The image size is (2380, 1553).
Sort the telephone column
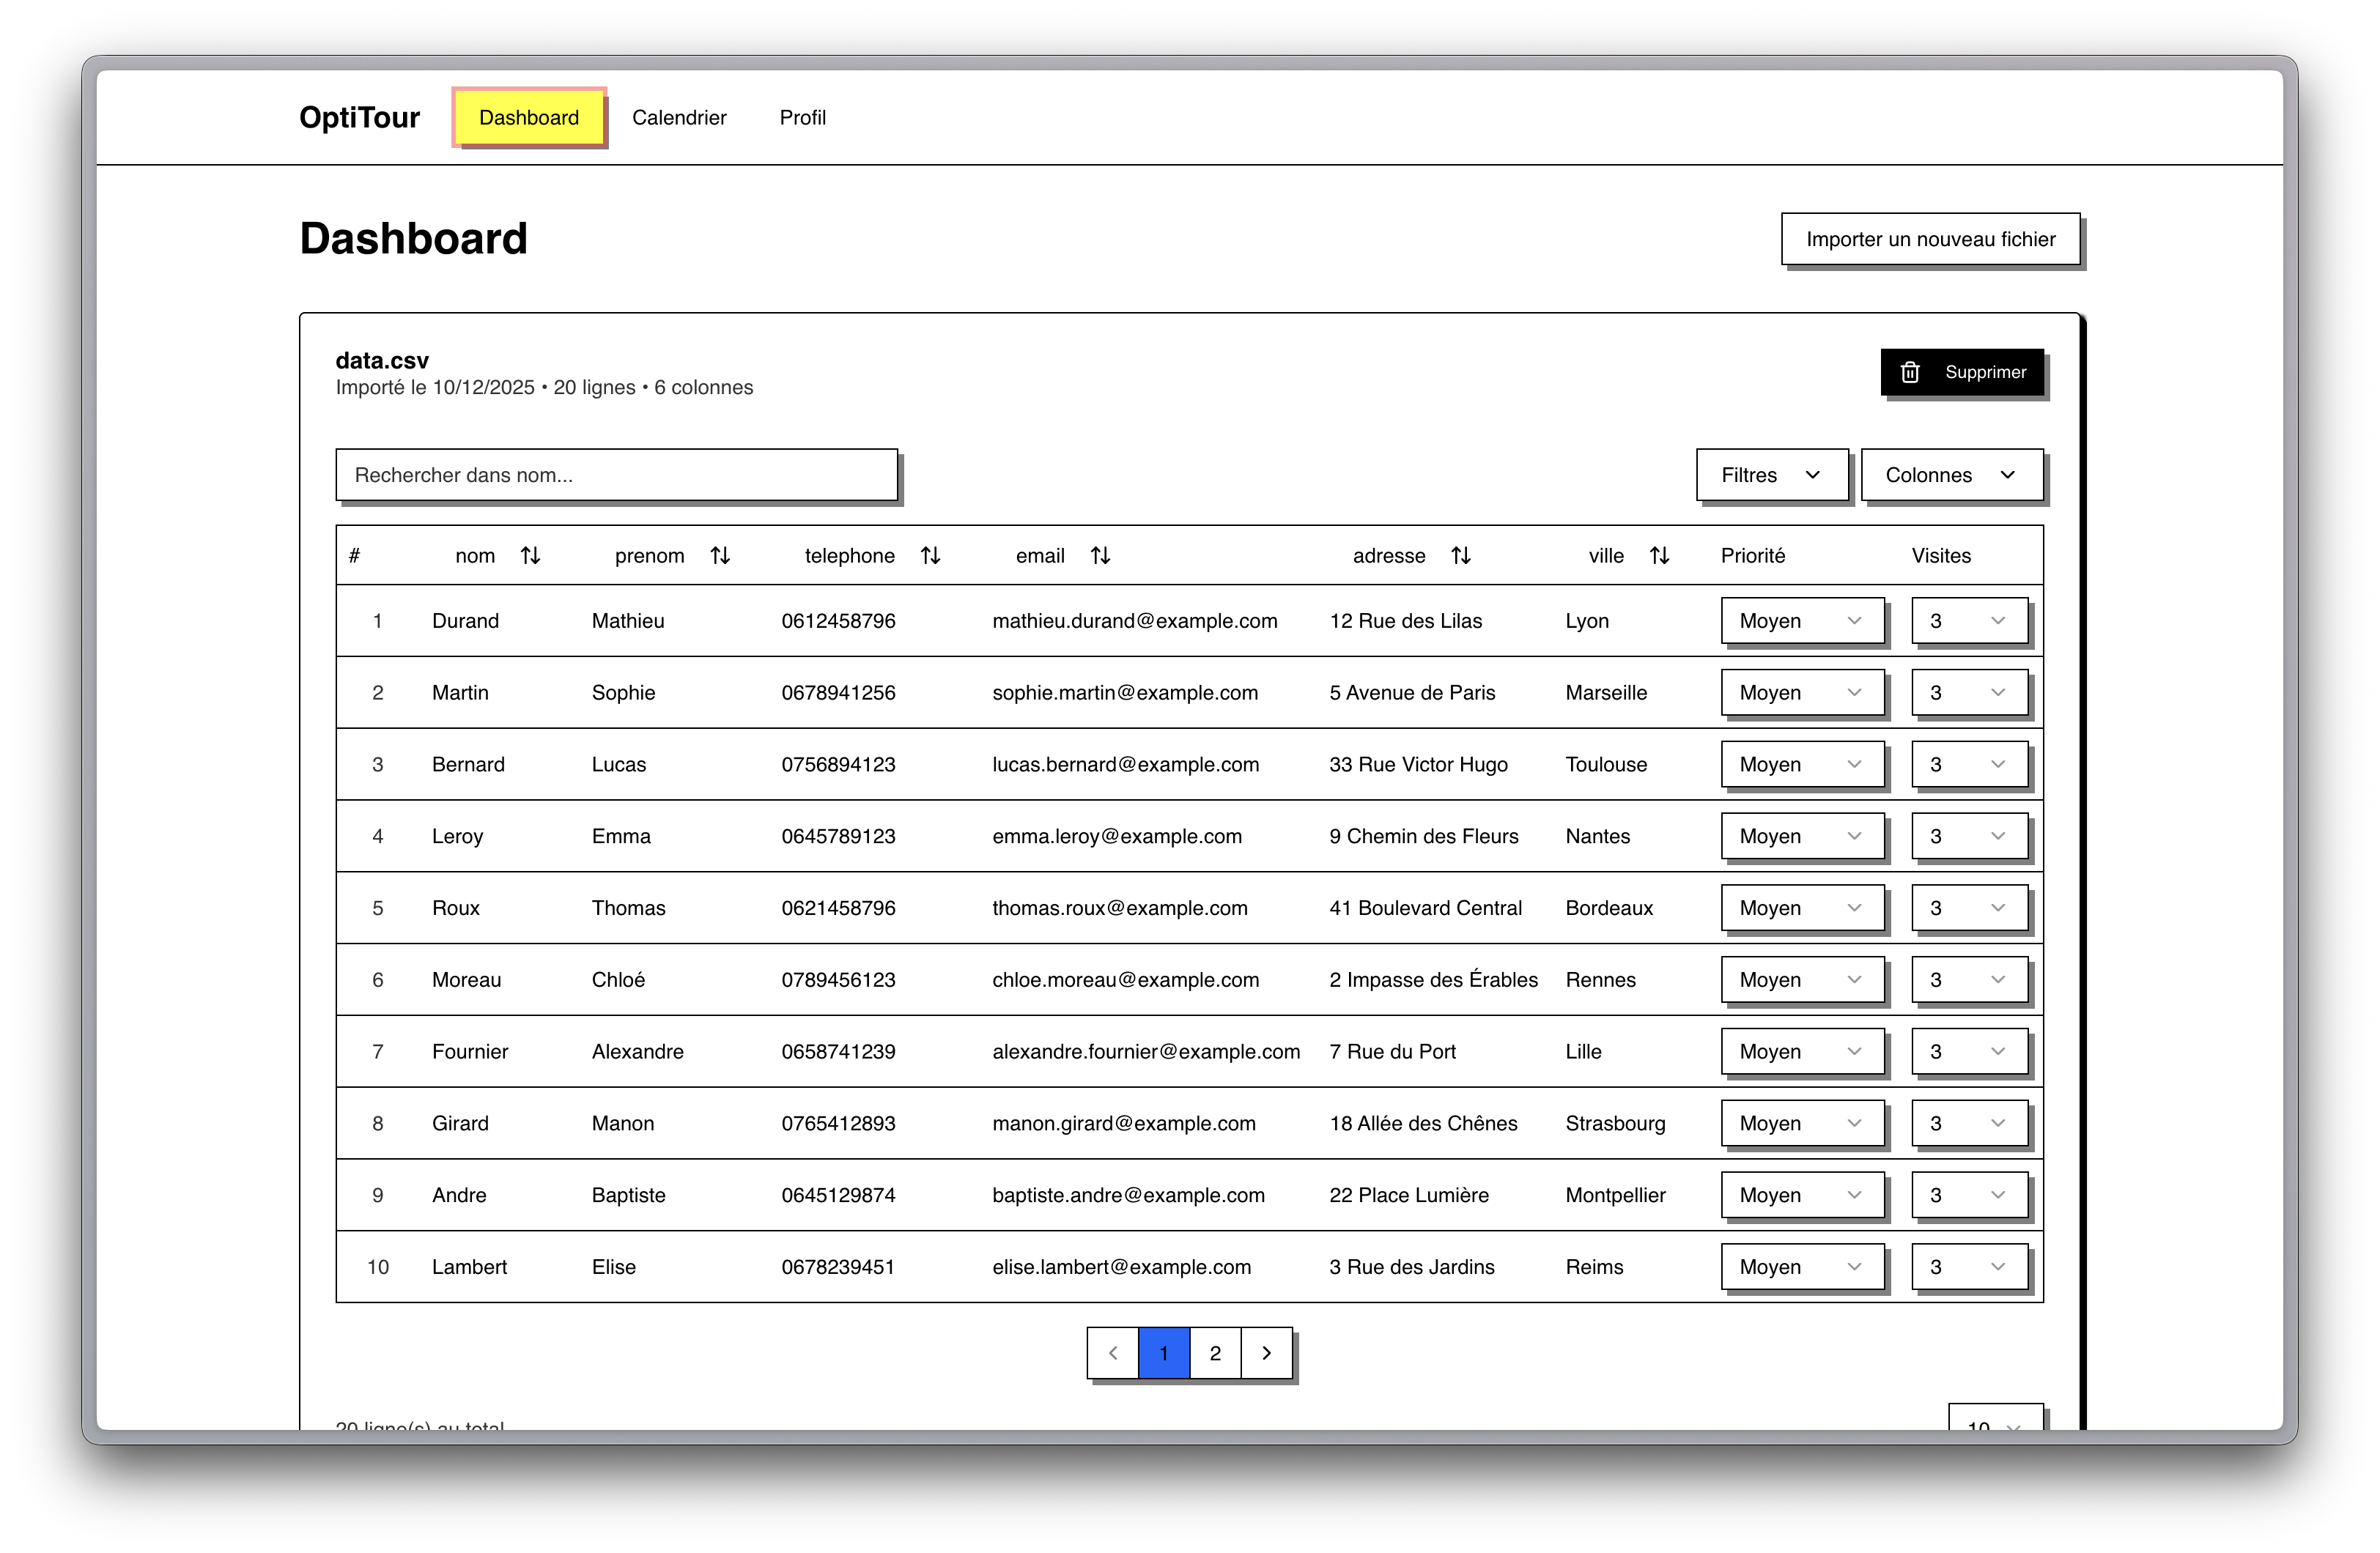(930, 555)
